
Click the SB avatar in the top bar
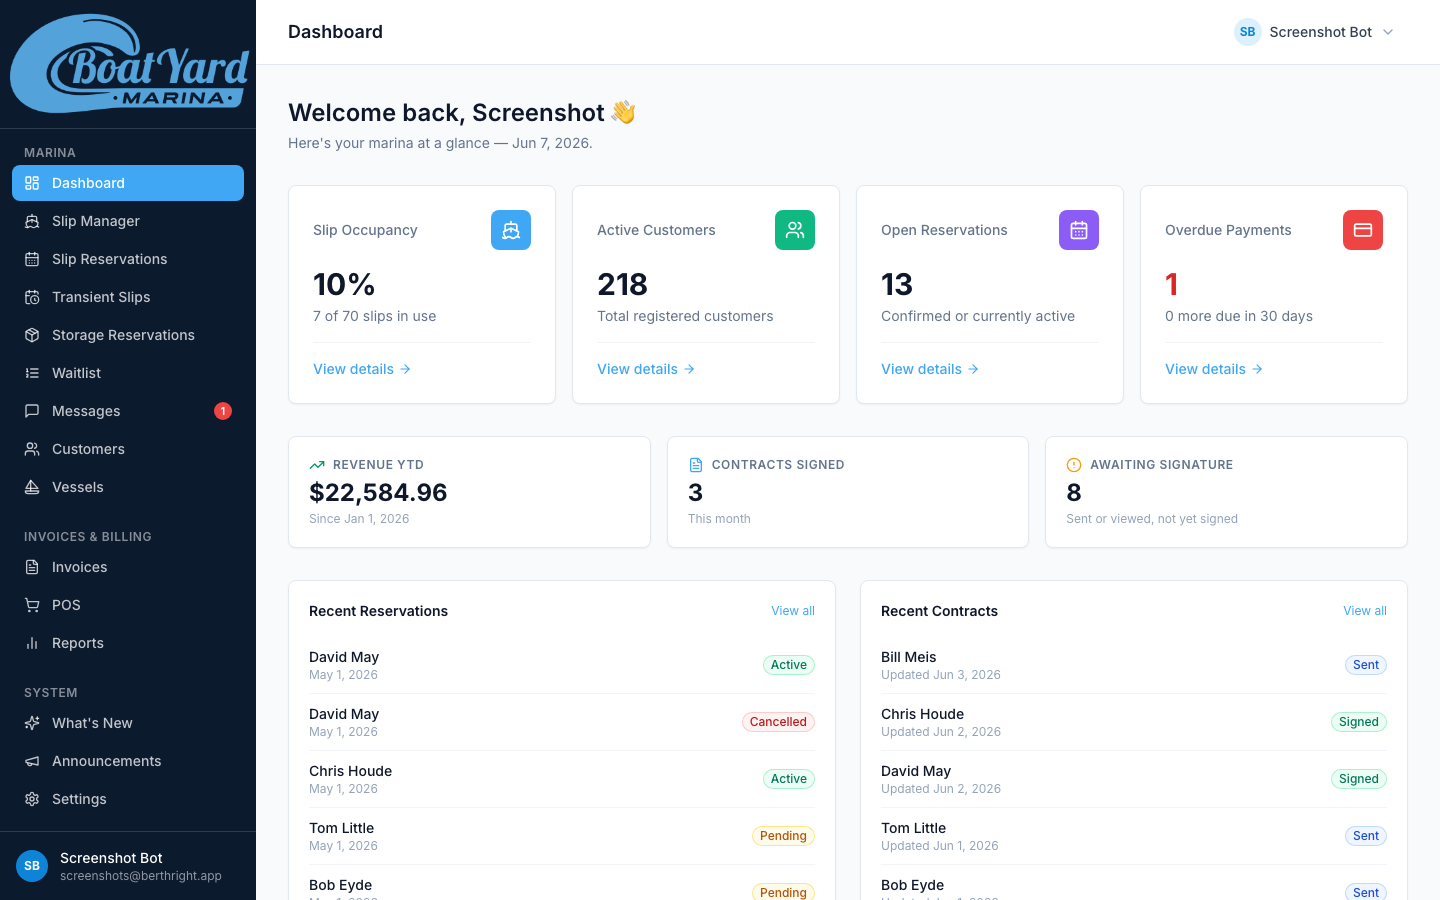(x=1248, y=32)
